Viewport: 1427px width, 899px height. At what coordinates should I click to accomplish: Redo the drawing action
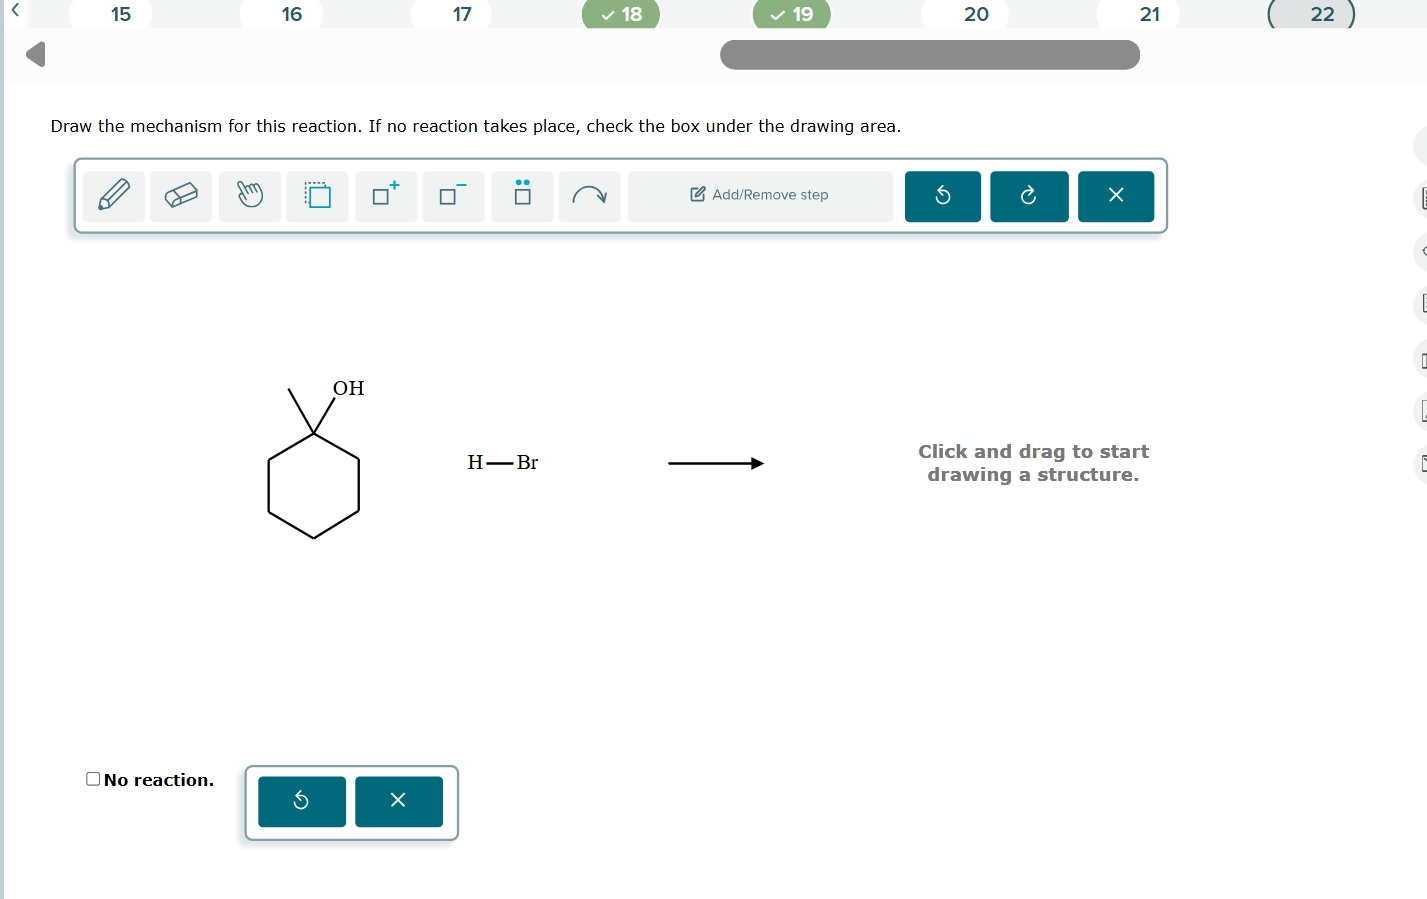[x=1029, y=196]
